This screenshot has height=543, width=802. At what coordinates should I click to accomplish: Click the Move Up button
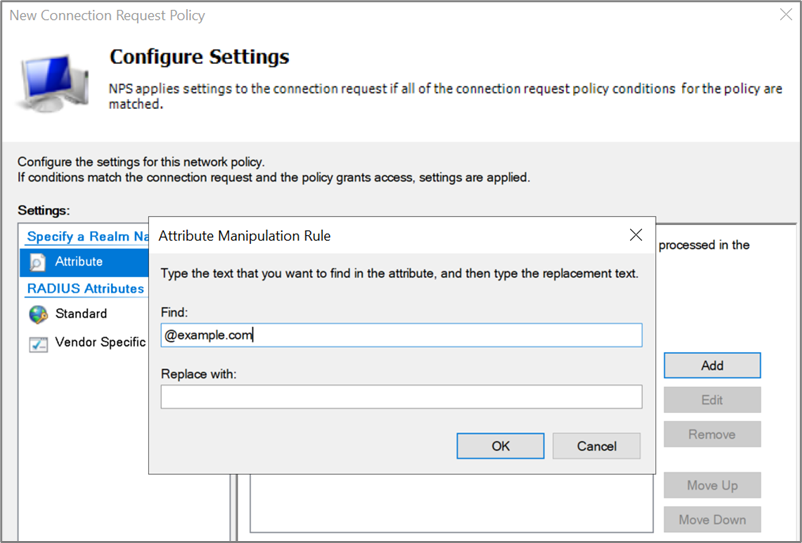pyautogui.click(x=712, y=486)
